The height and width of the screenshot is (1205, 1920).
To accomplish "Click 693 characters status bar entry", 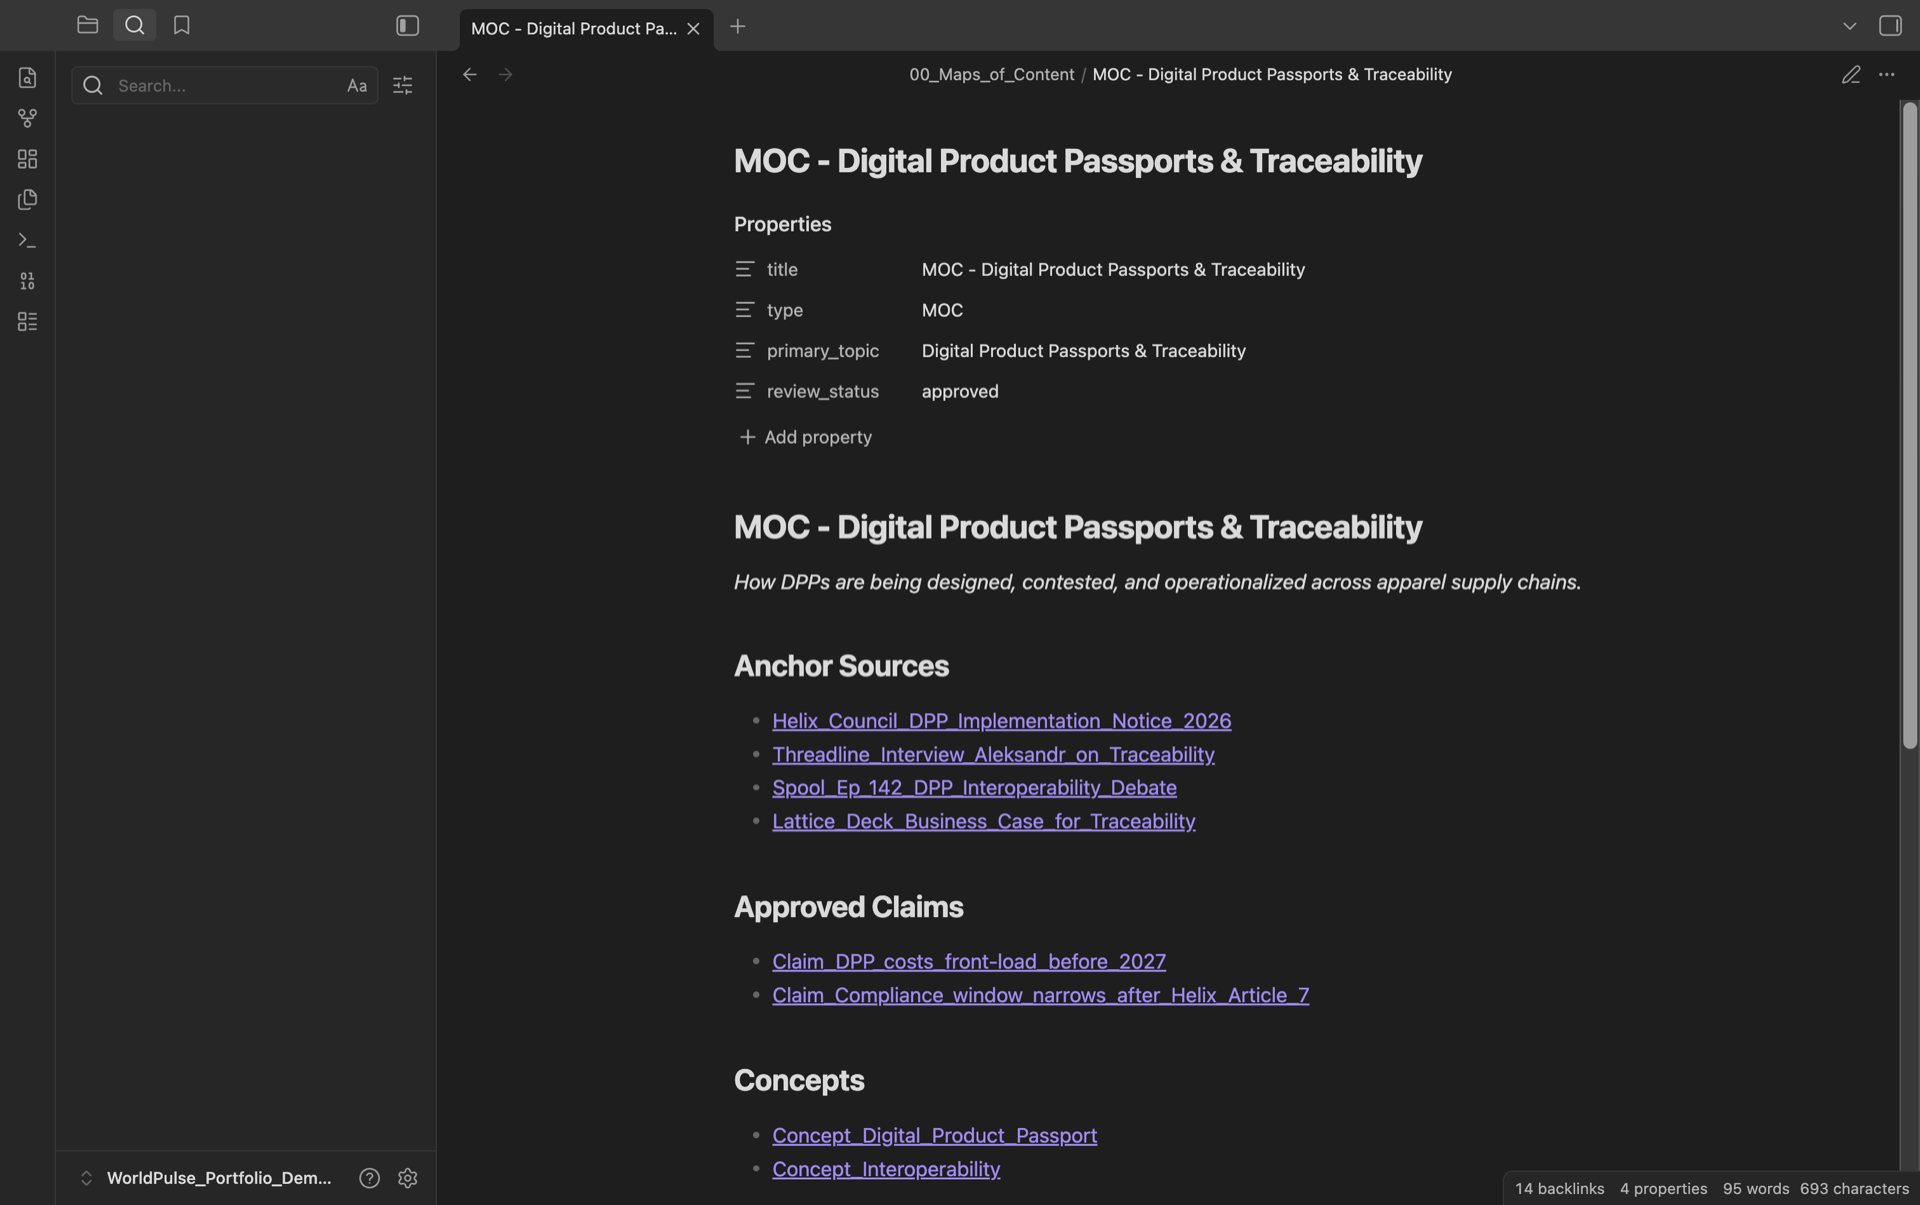I will pyautogui.click(x=1854, y=1188).
